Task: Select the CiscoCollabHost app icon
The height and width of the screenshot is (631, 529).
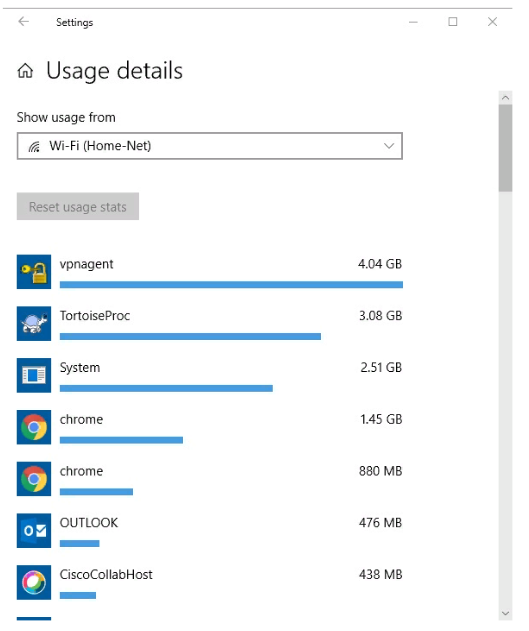Action: 34,583
